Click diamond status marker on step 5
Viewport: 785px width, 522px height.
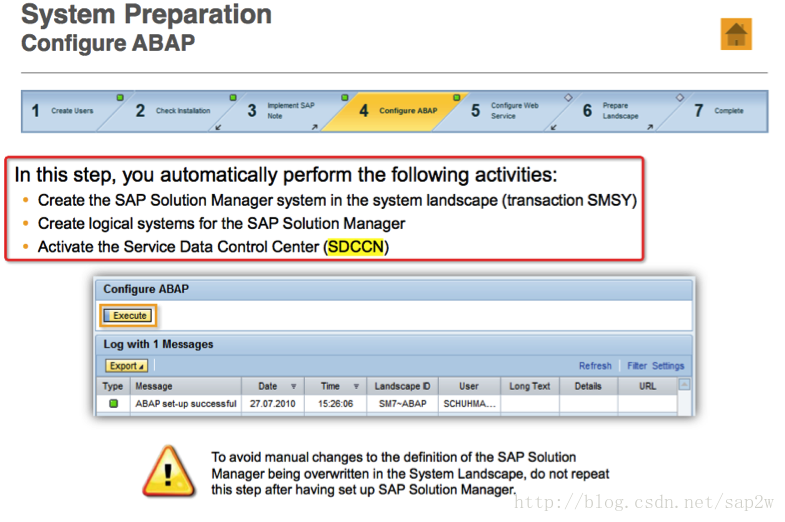point(568,98)
